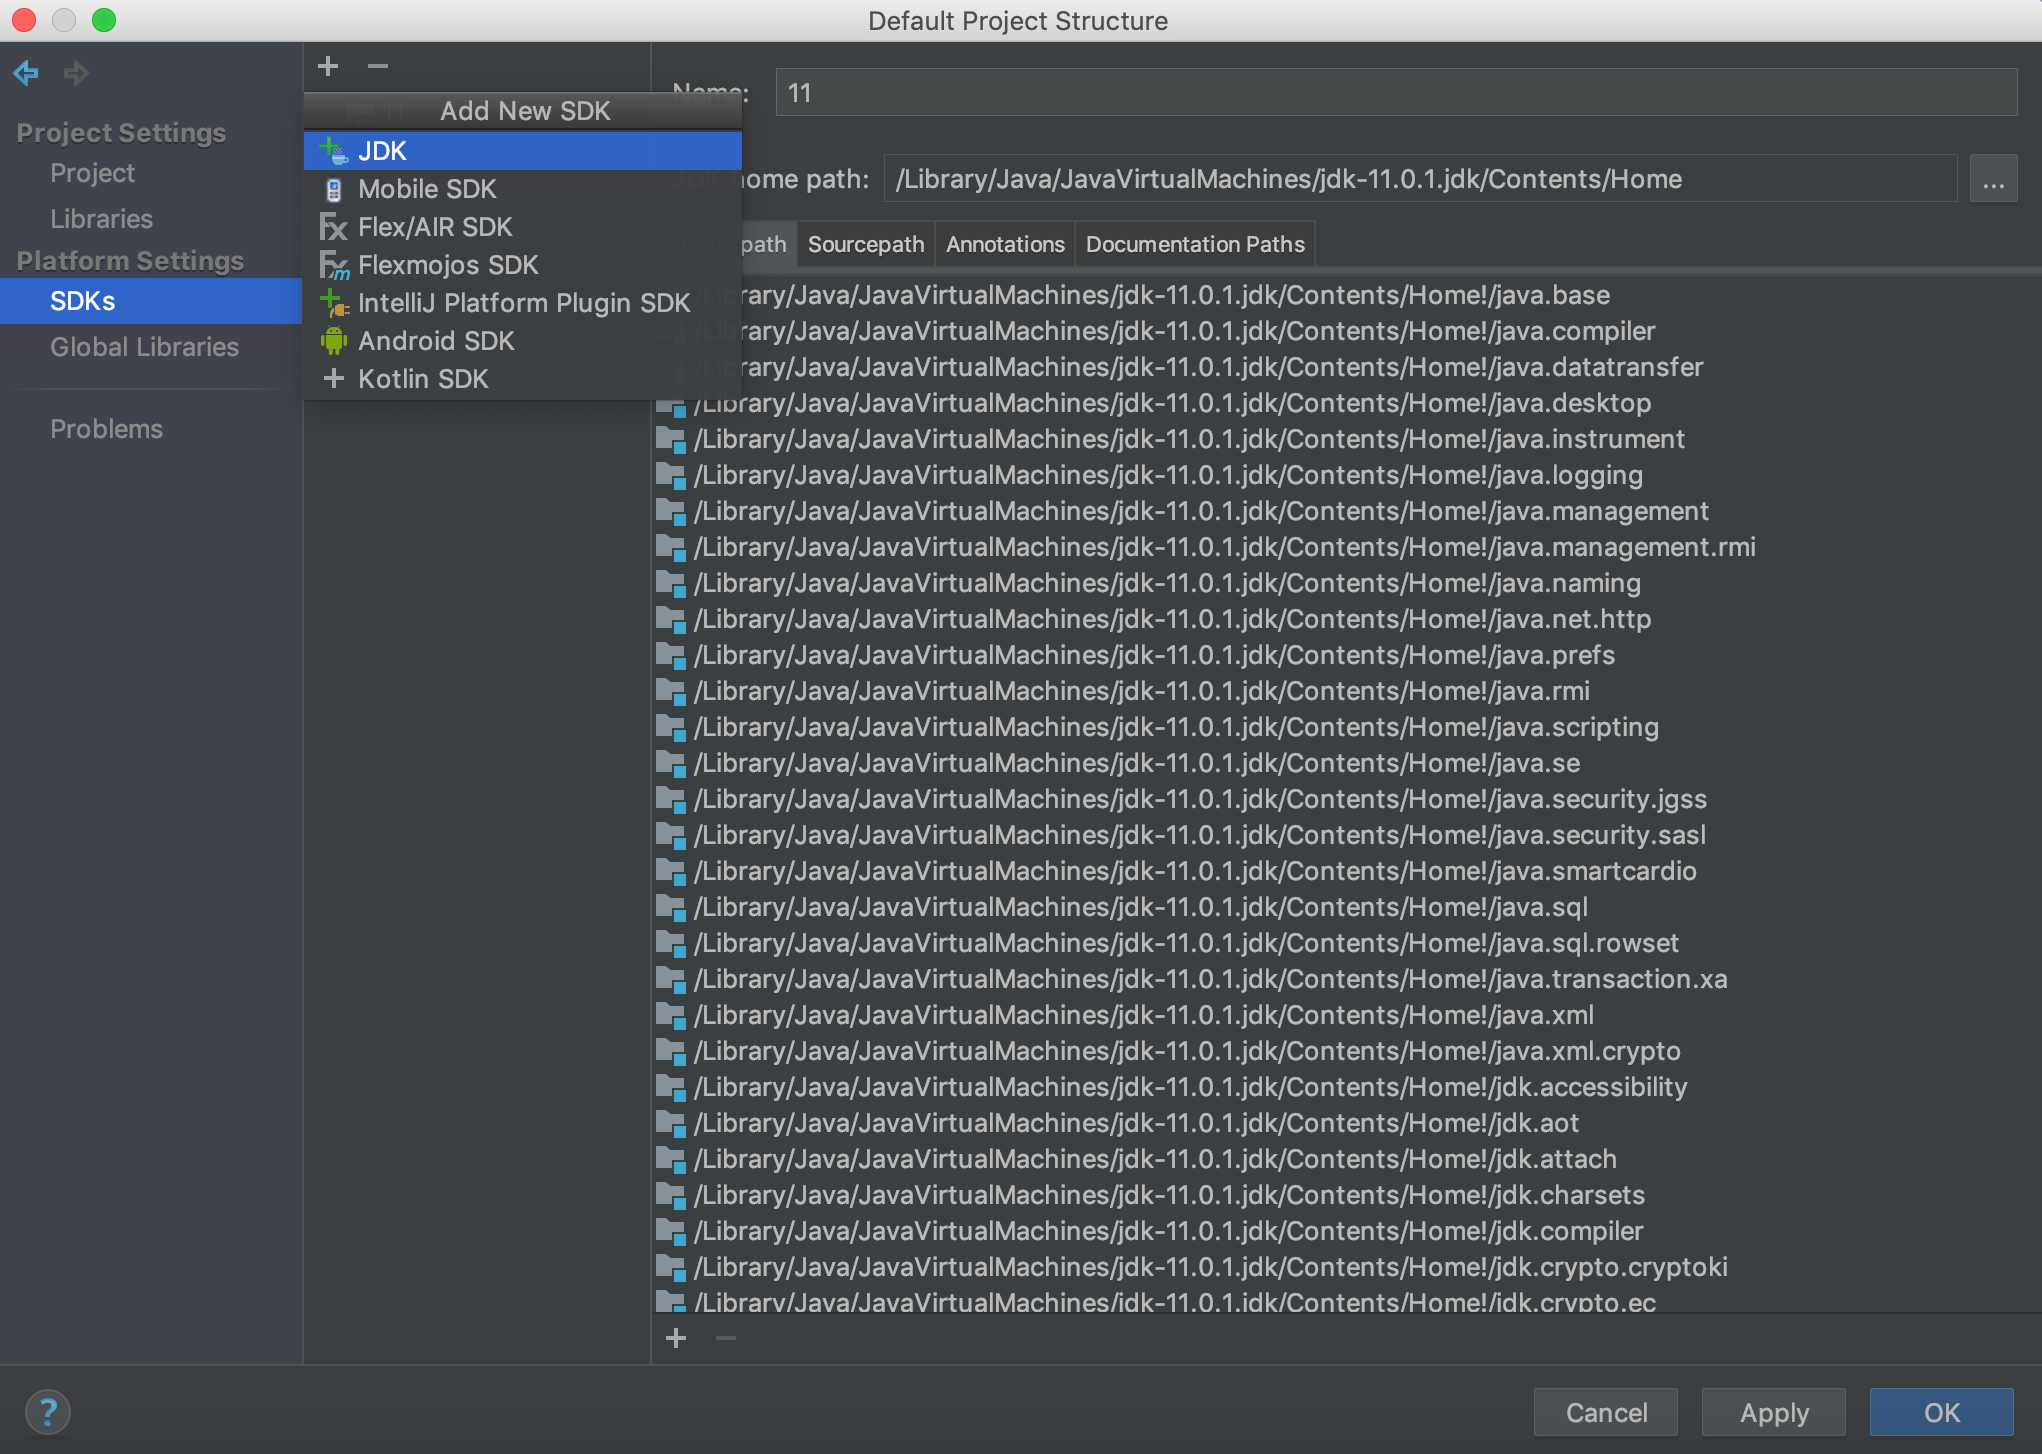
Task: Click folder icon beside java.se entry
Action: coord(670,763)
